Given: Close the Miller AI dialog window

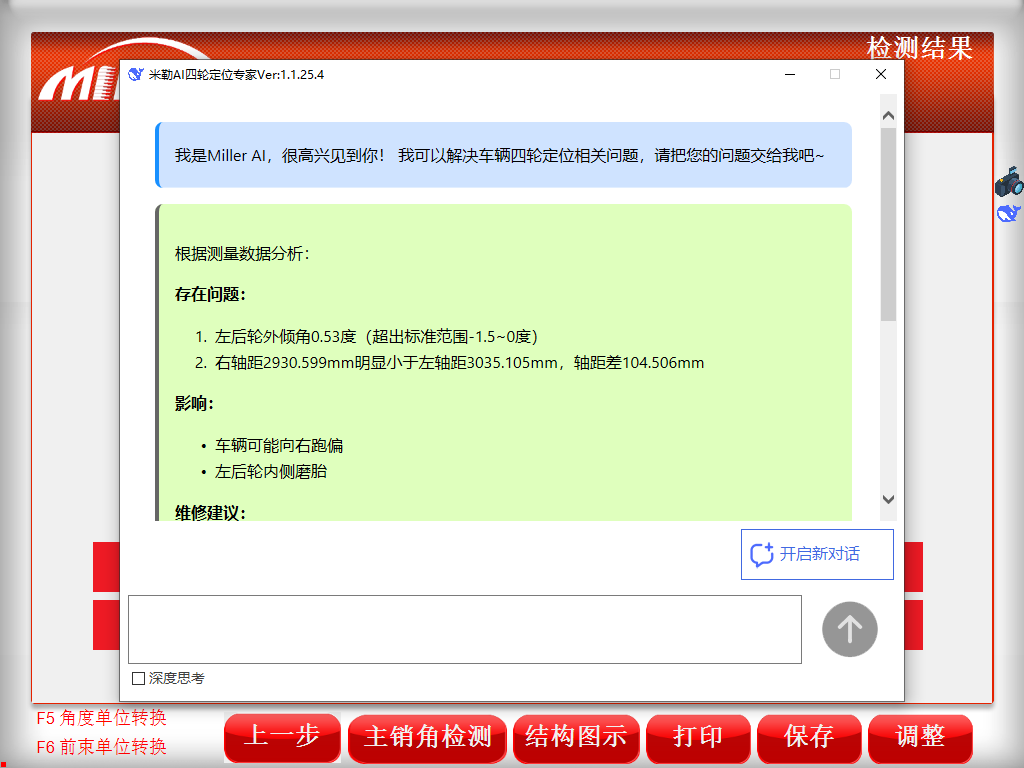Looking at the screenshot, I should pos(881,74).
